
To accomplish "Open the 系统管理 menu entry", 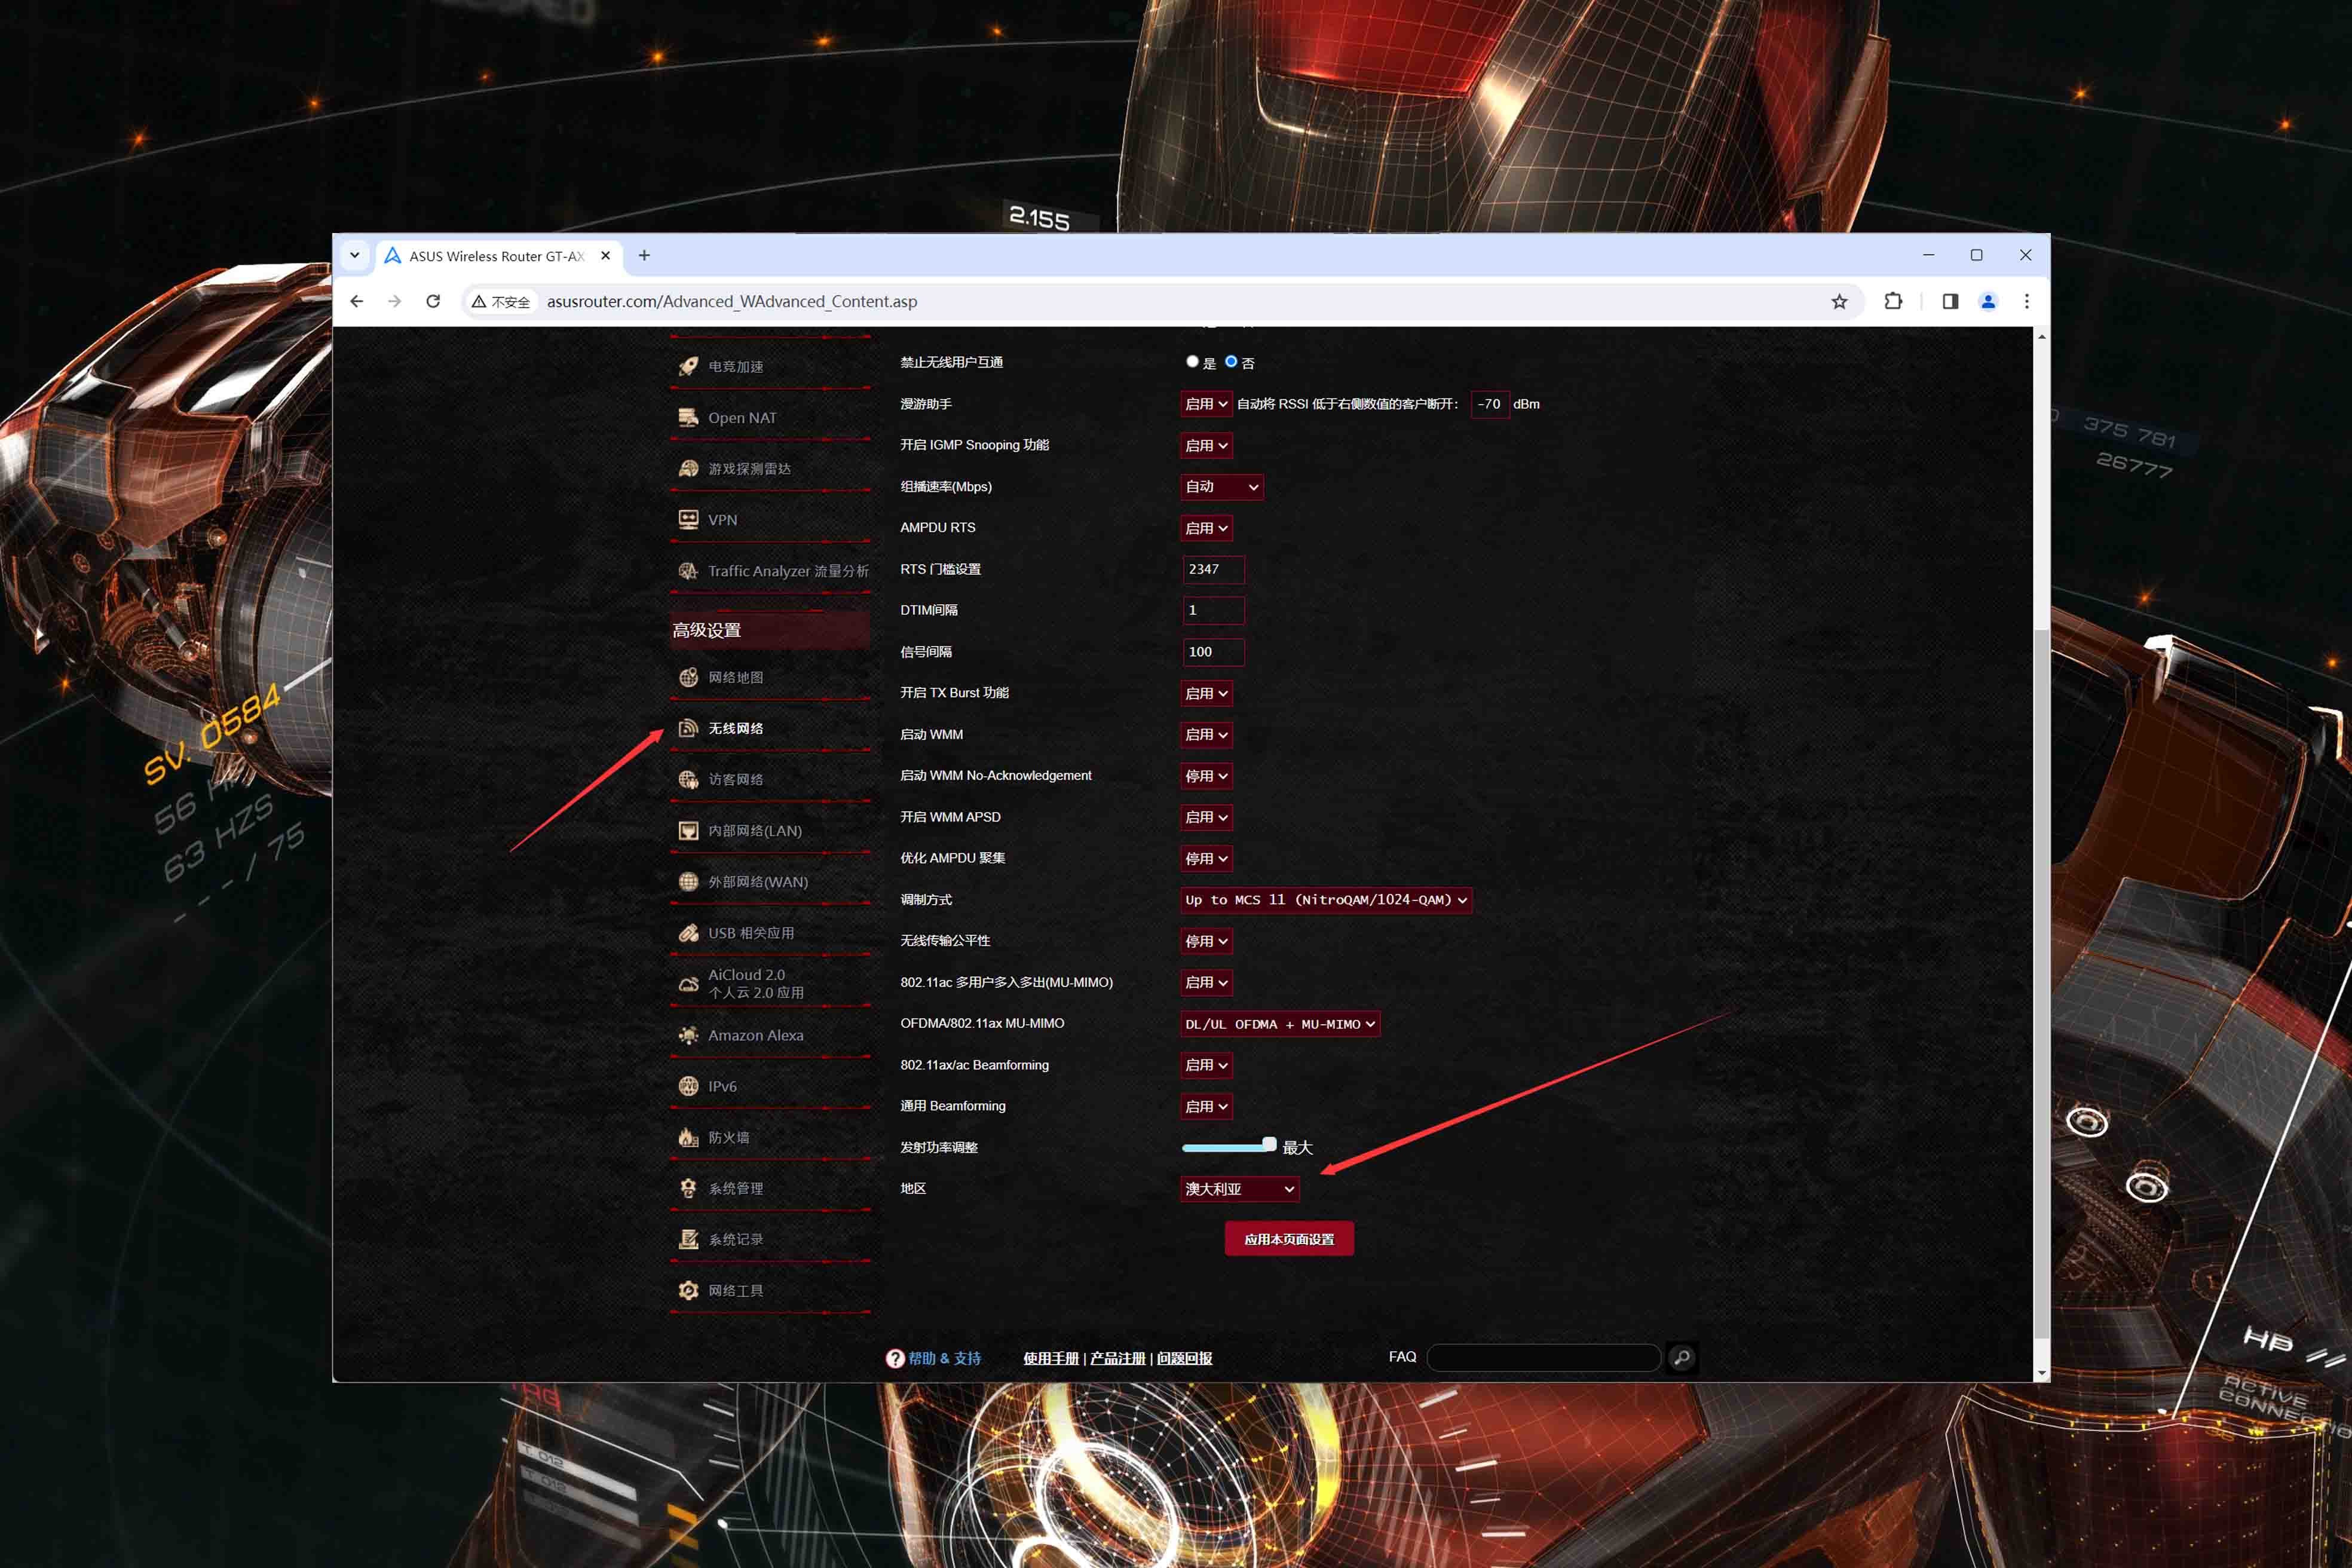I will click(770, 1189).
